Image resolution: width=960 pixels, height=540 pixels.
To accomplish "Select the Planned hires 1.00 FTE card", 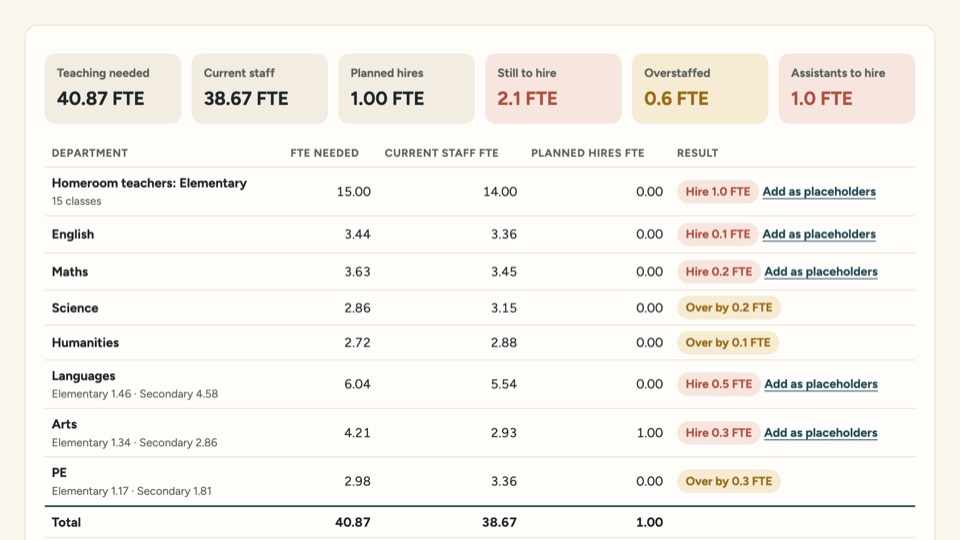I will click(407, 88).
